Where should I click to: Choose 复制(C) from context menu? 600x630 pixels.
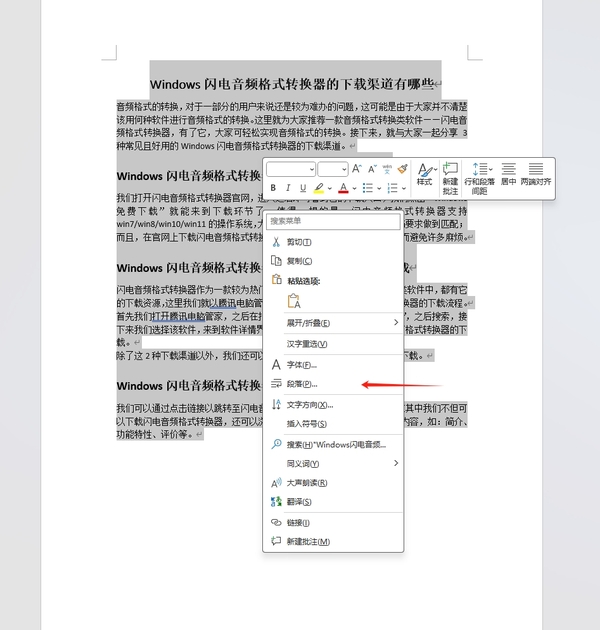point(333,261)
